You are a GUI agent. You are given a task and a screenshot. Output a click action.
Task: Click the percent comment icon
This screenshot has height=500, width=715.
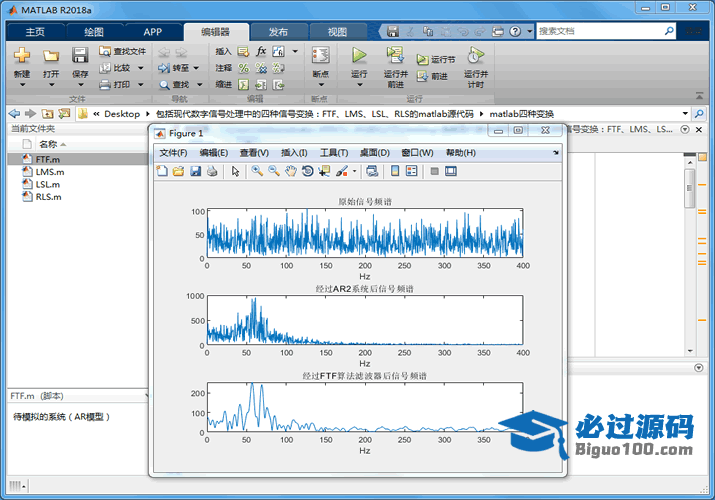tap(244, 68)
